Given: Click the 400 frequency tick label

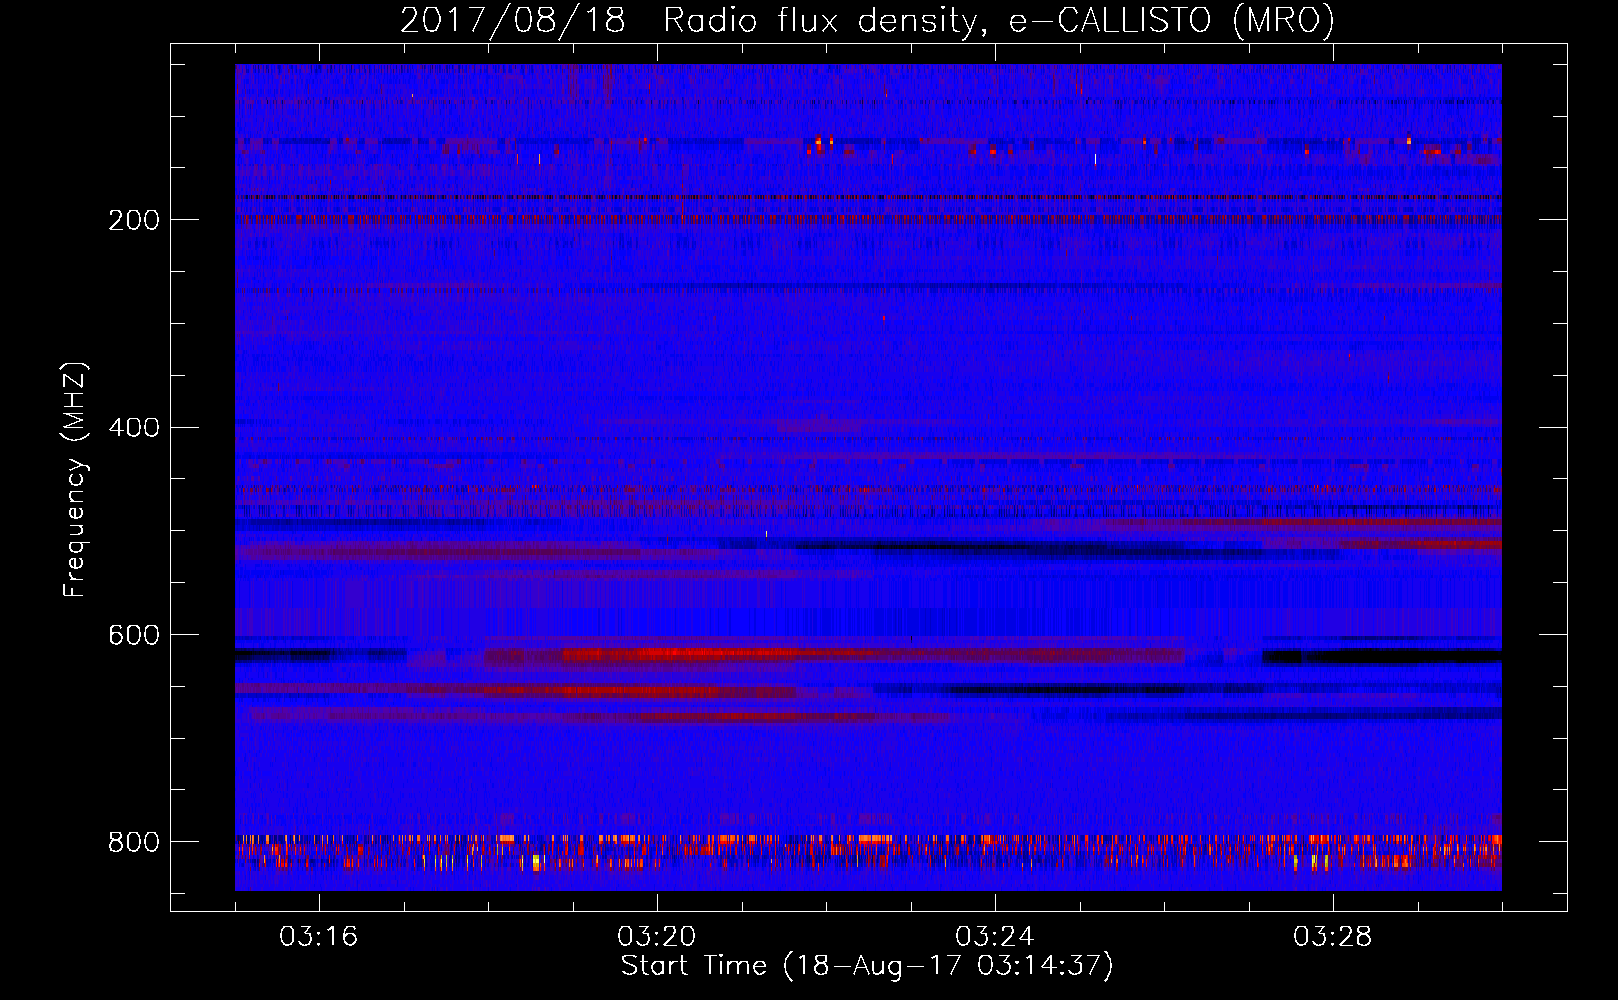Looking at the screenshot, I should (134, 428).
